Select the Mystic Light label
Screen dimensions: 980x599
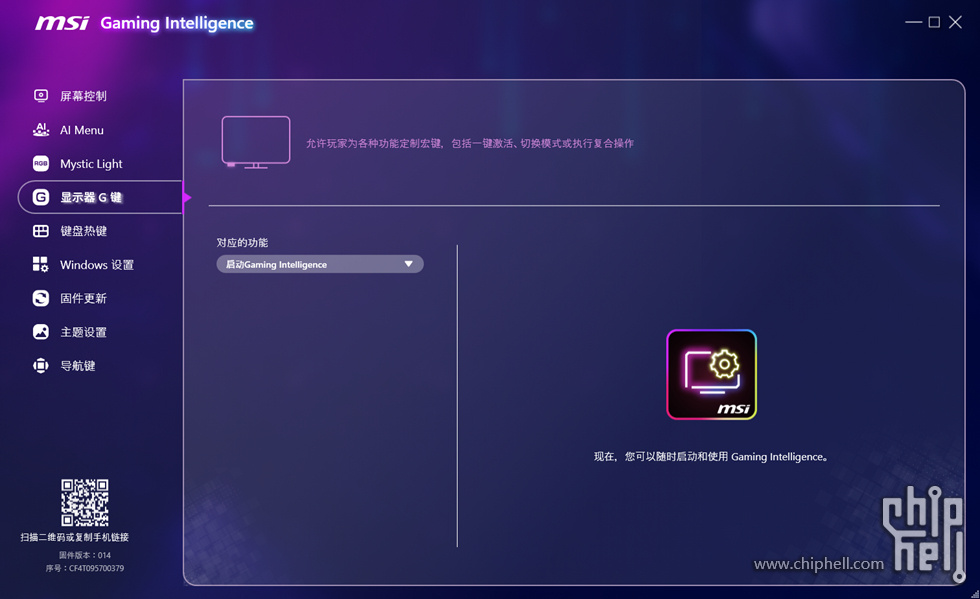pyautogui.click(x=91, y=164)
